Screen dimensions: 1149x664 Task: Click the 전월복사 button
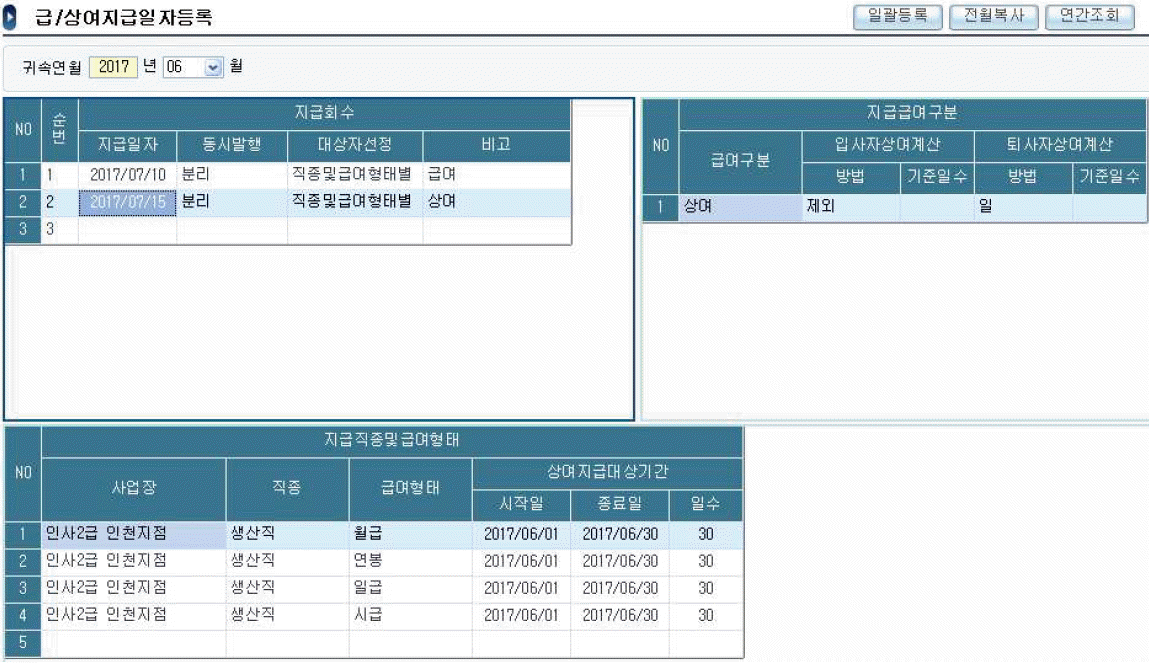[x=993, y=17]
